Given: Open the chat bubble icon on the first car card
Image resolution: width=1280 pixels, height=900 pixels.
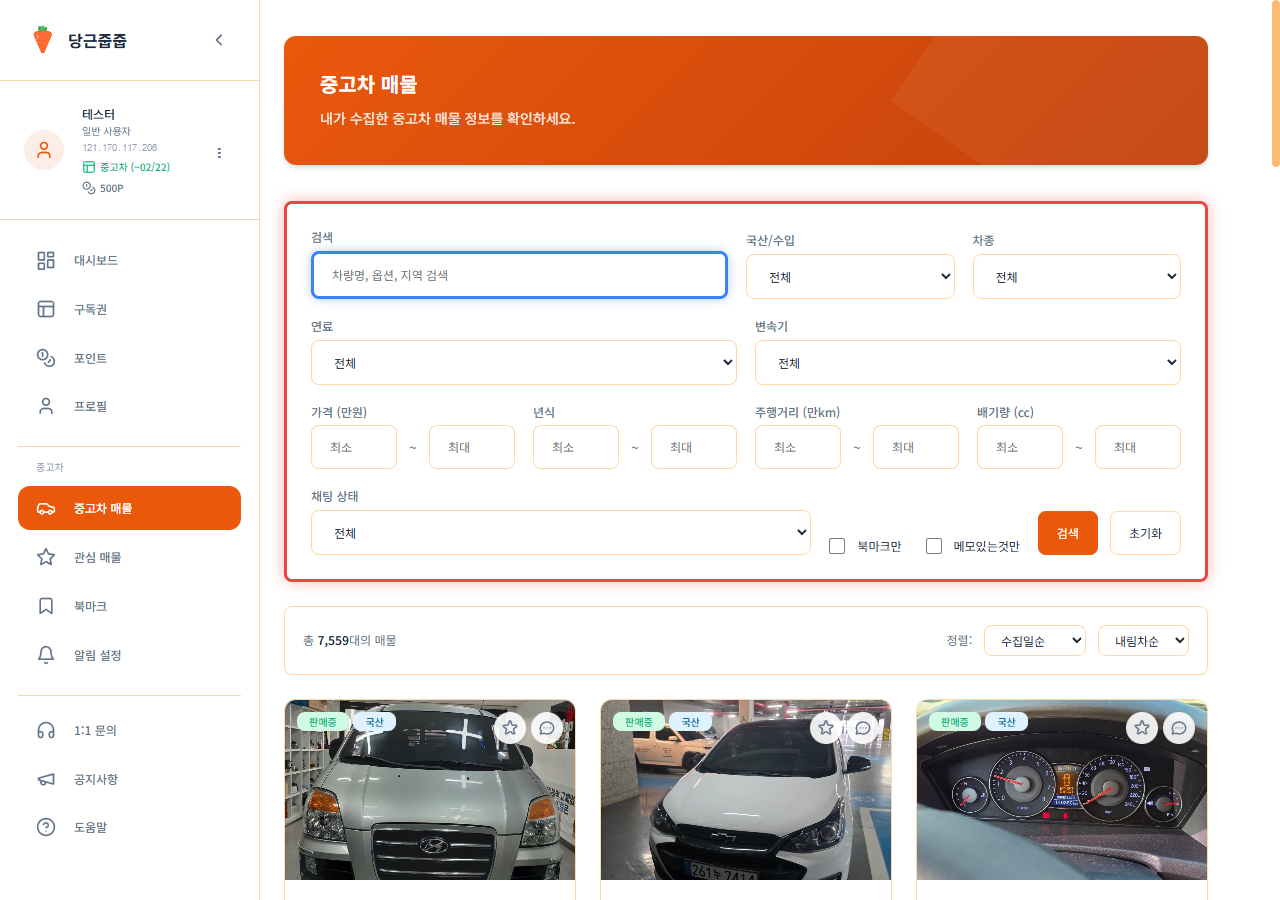Looking at the screenshot, I should [547, 728].
